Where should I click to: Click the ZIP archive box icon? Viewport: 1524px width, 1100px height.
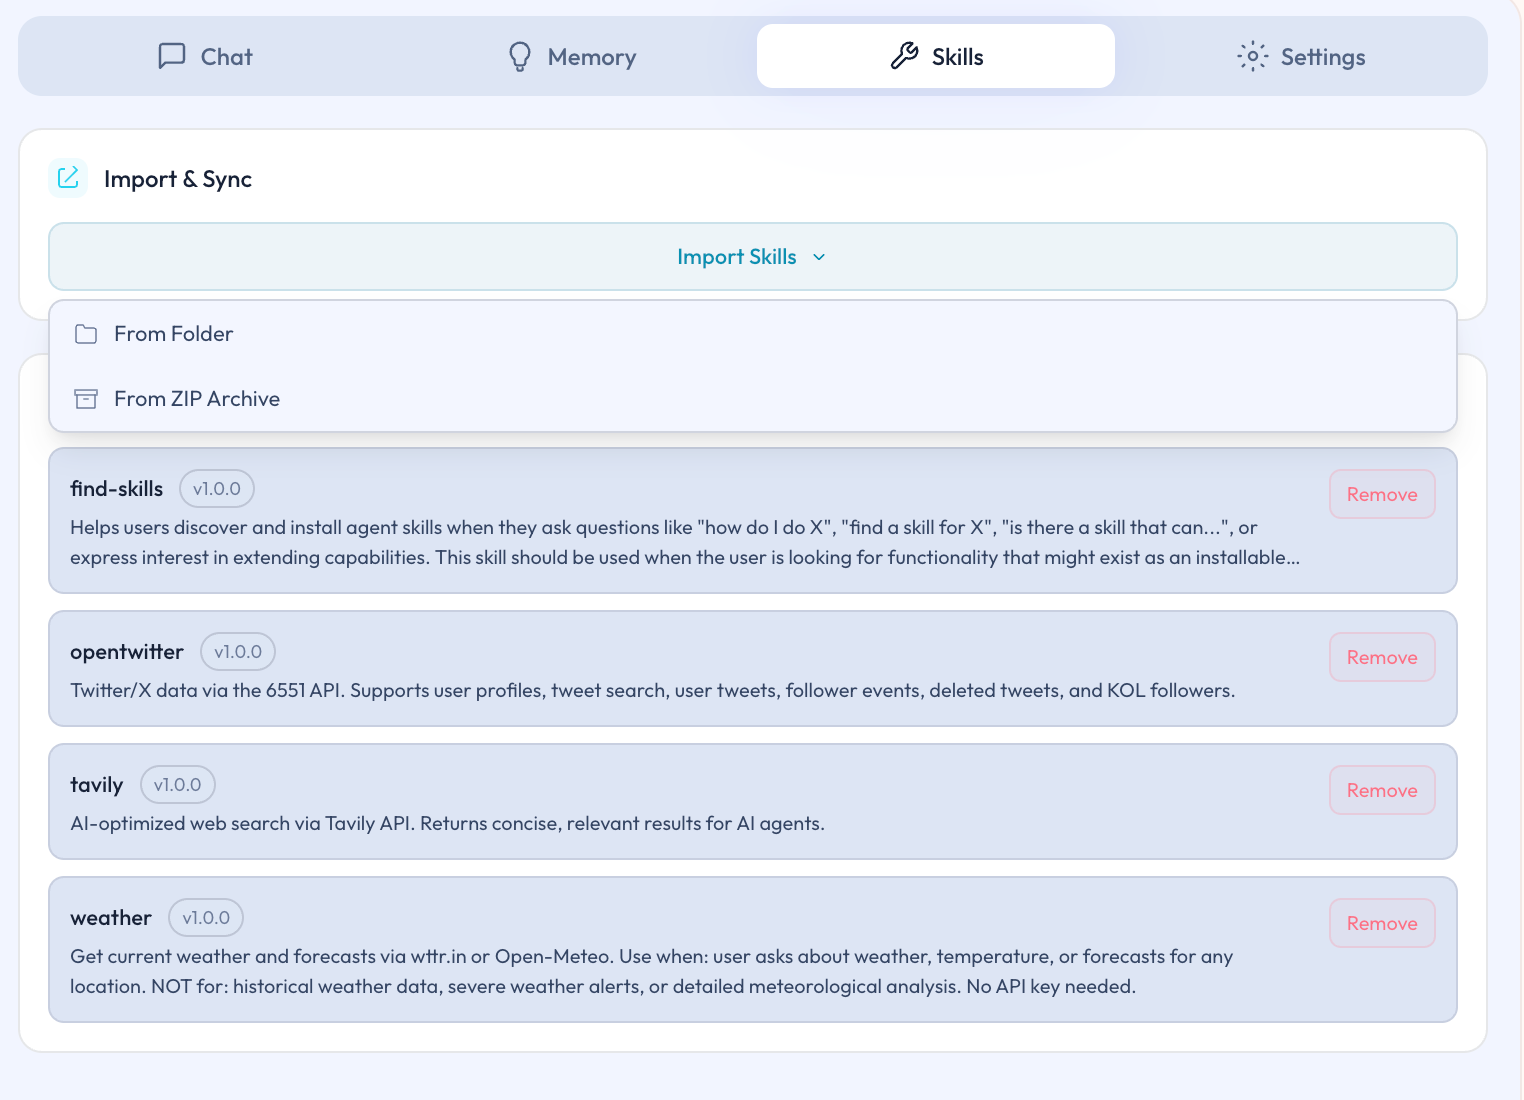pos(86,399)
